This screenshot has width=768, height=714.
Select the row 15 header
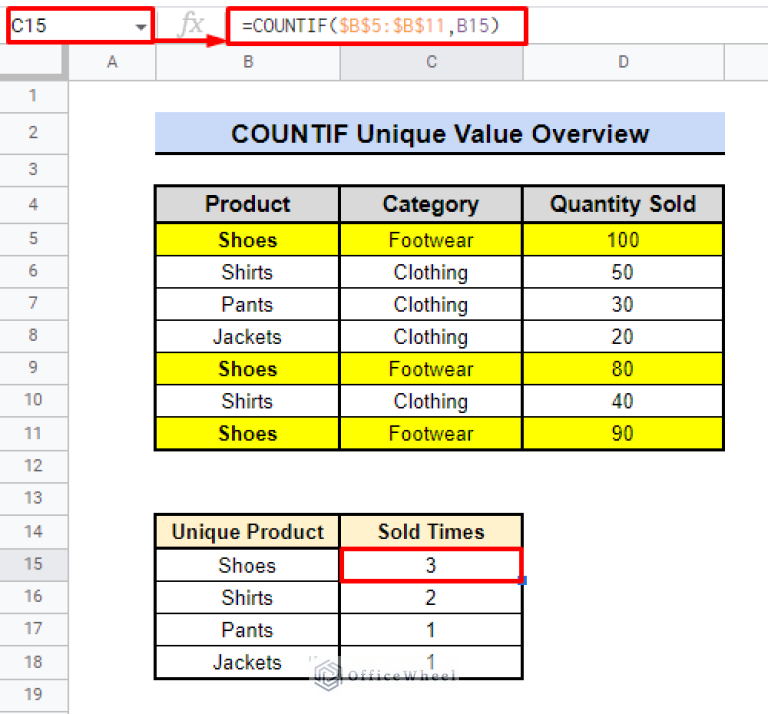coord(33,564)
